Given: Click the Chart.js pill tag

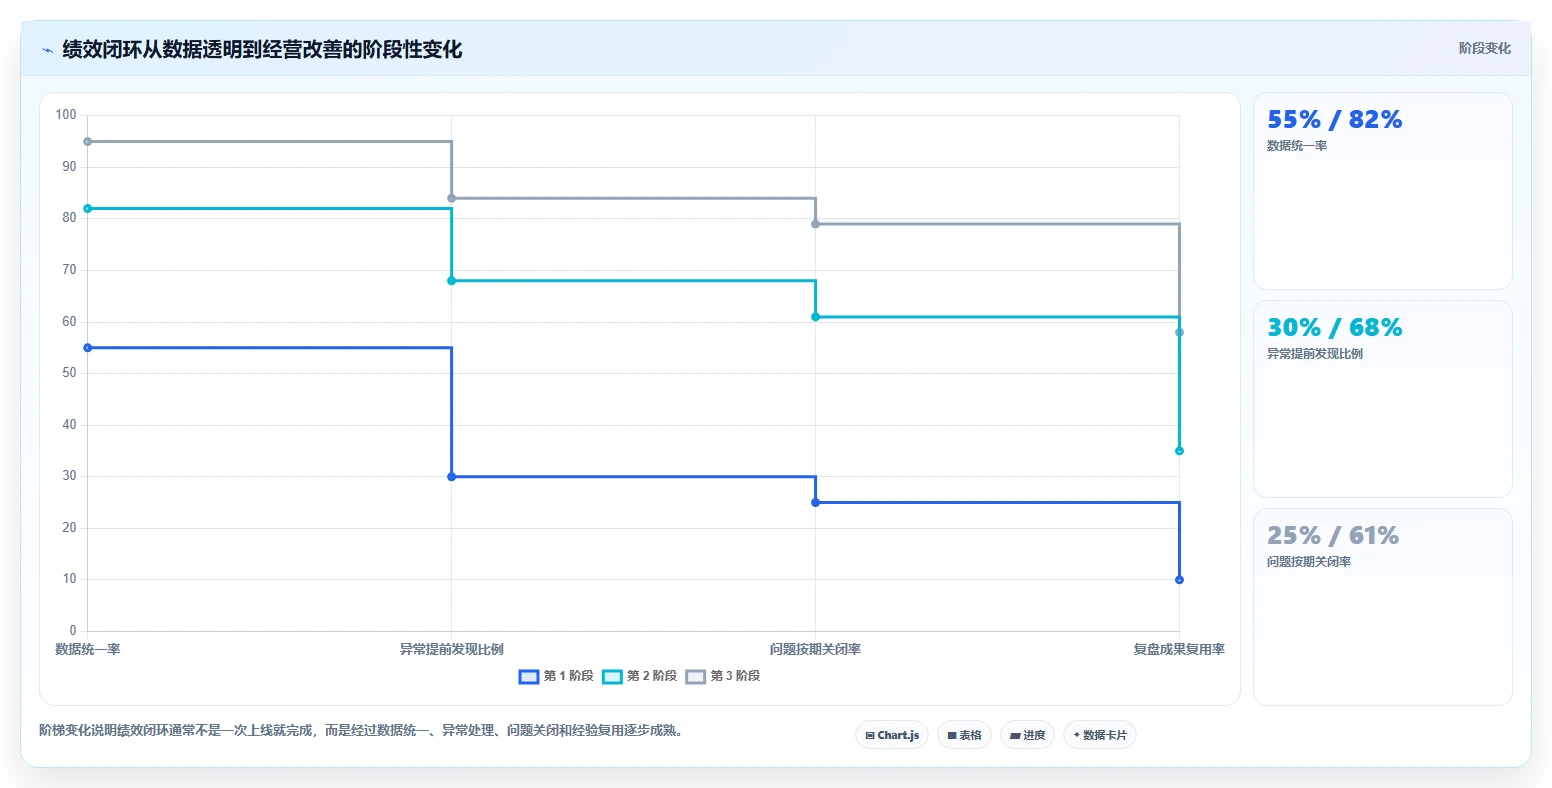Looking at the screenshot, I should (892, 735).
